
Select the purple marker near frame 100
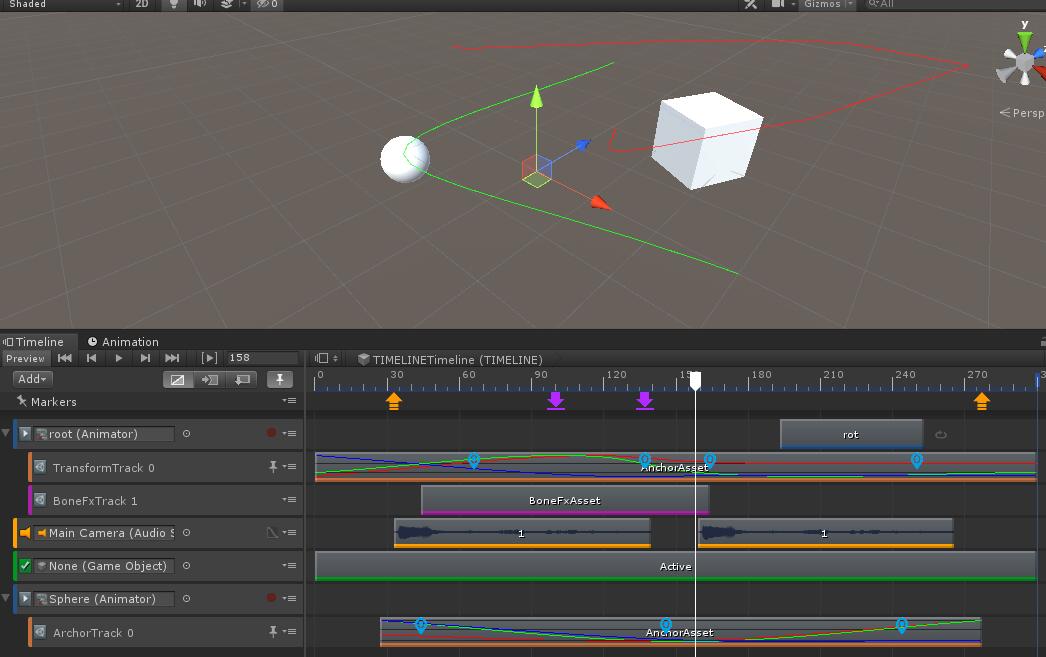pyautogui.click(x=556, y=400)
